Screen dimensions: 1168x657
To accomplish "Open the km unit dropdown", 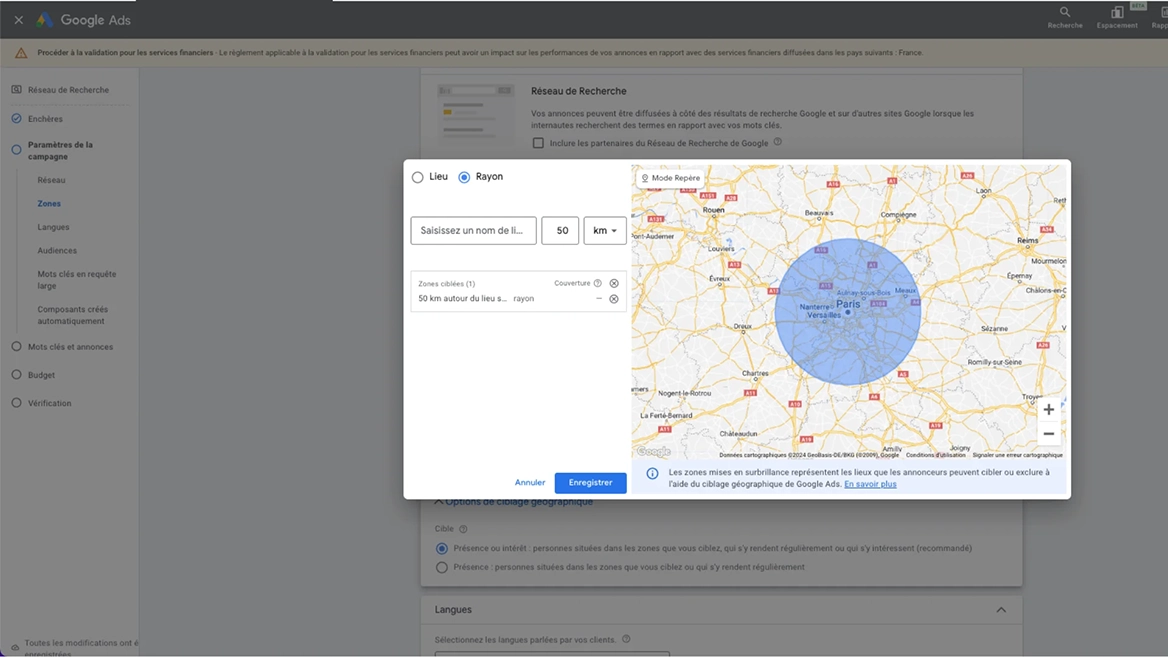I will [x=605, y=231].
